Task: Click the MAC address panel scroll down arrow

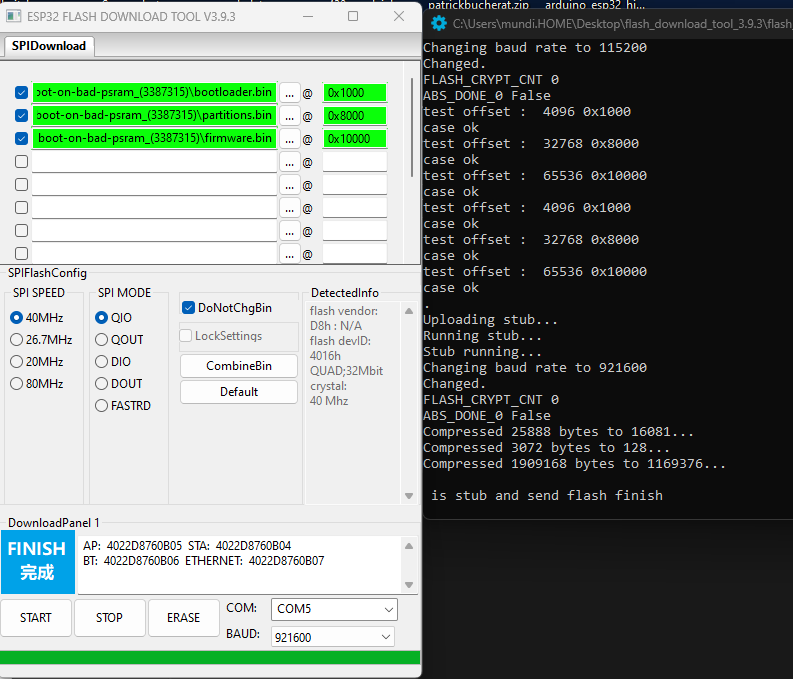Action: [x=409, y=585]
